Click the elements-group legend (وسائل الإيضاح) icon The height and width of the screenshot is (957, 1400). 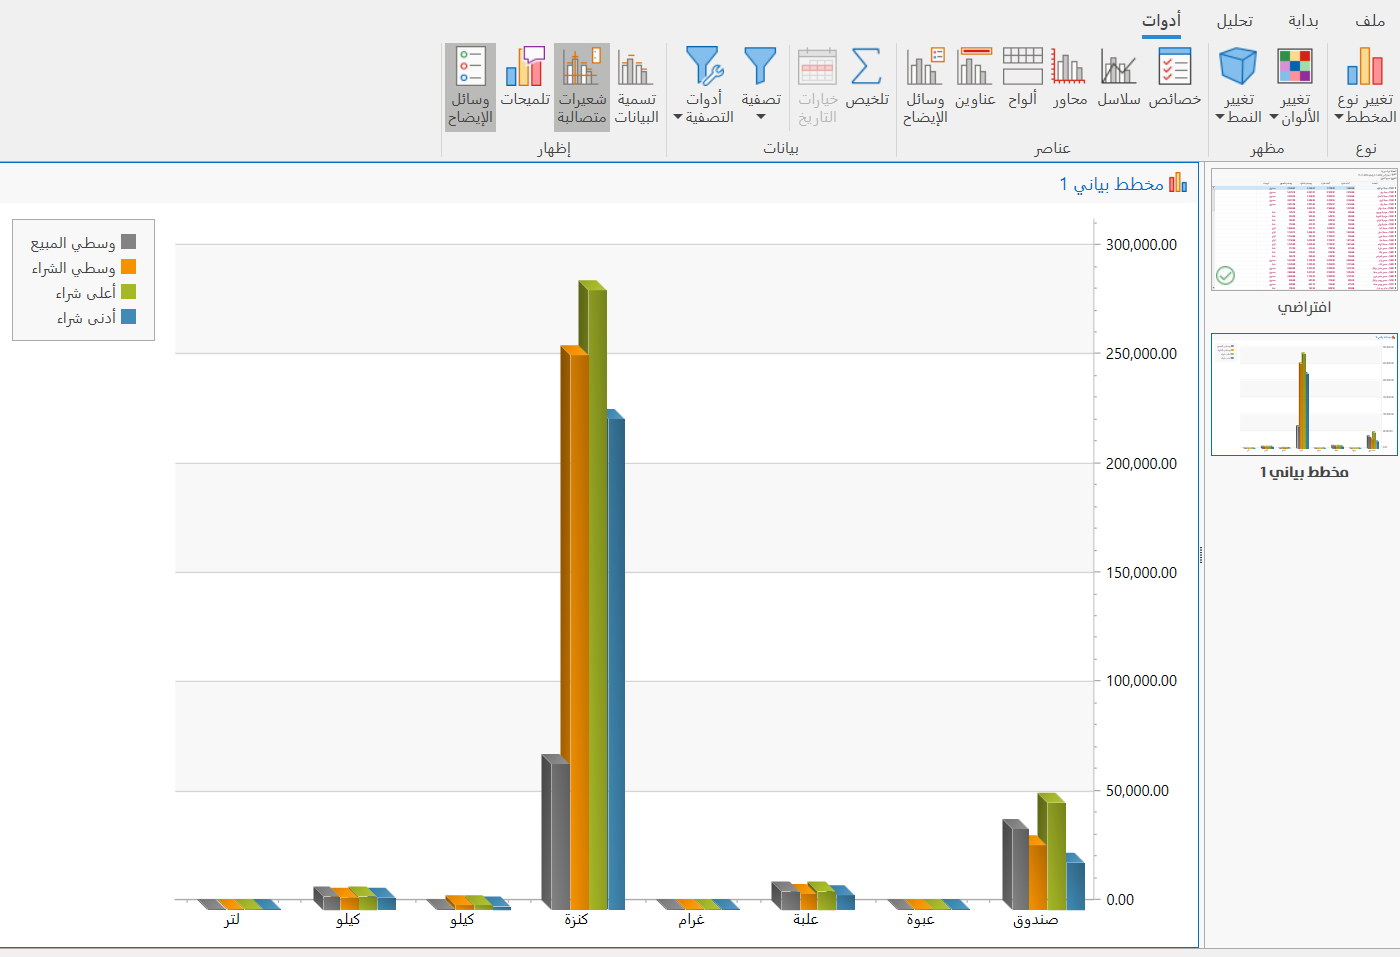925,68
